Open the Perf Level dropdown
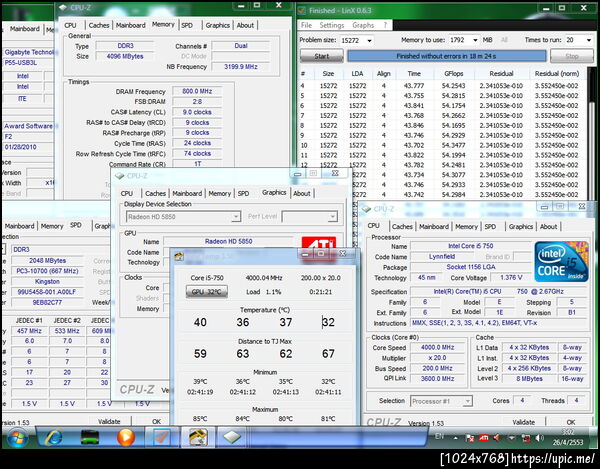 333,217
